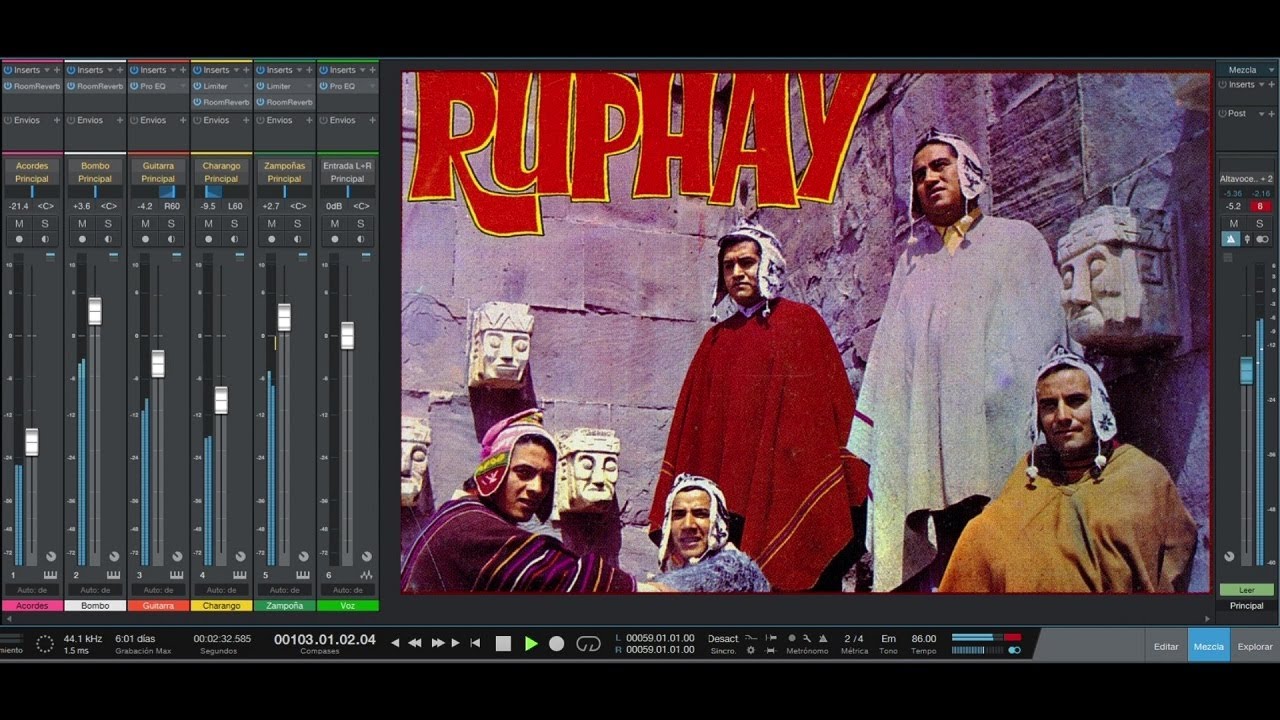The image size is (1280, 720).
Task: Arm record on Acordes channel
Action: coord(19,239)
